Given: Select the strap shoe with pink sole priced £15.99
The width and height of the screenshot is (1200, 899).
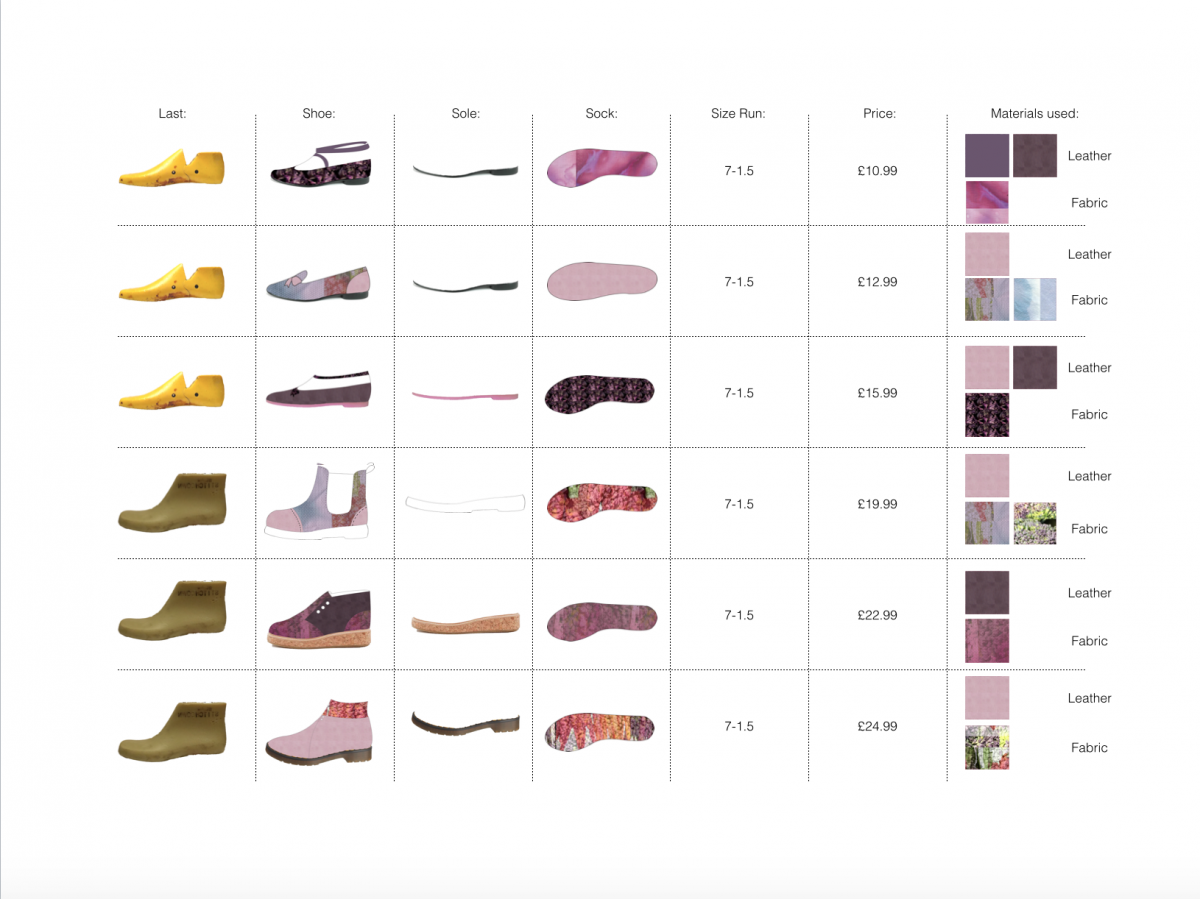Looking at the screenshot, I should (x=319, y=390).
